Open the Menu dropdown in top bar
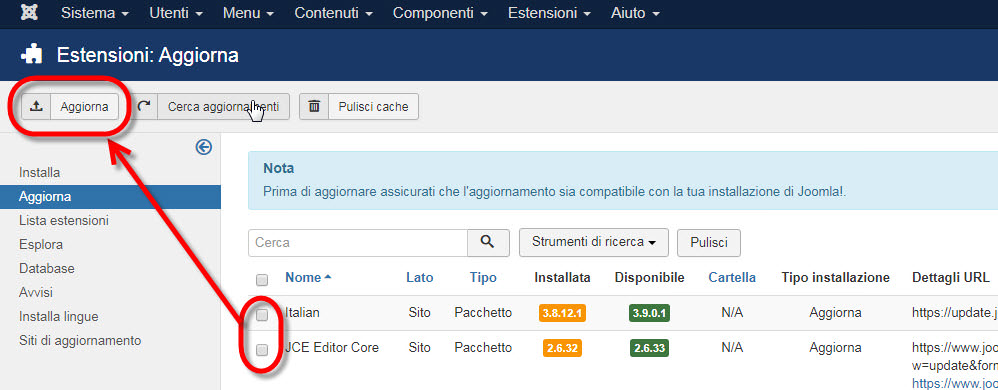Image resolution: width=998 pixels, height=390 pixels. [x=248, y=13]
